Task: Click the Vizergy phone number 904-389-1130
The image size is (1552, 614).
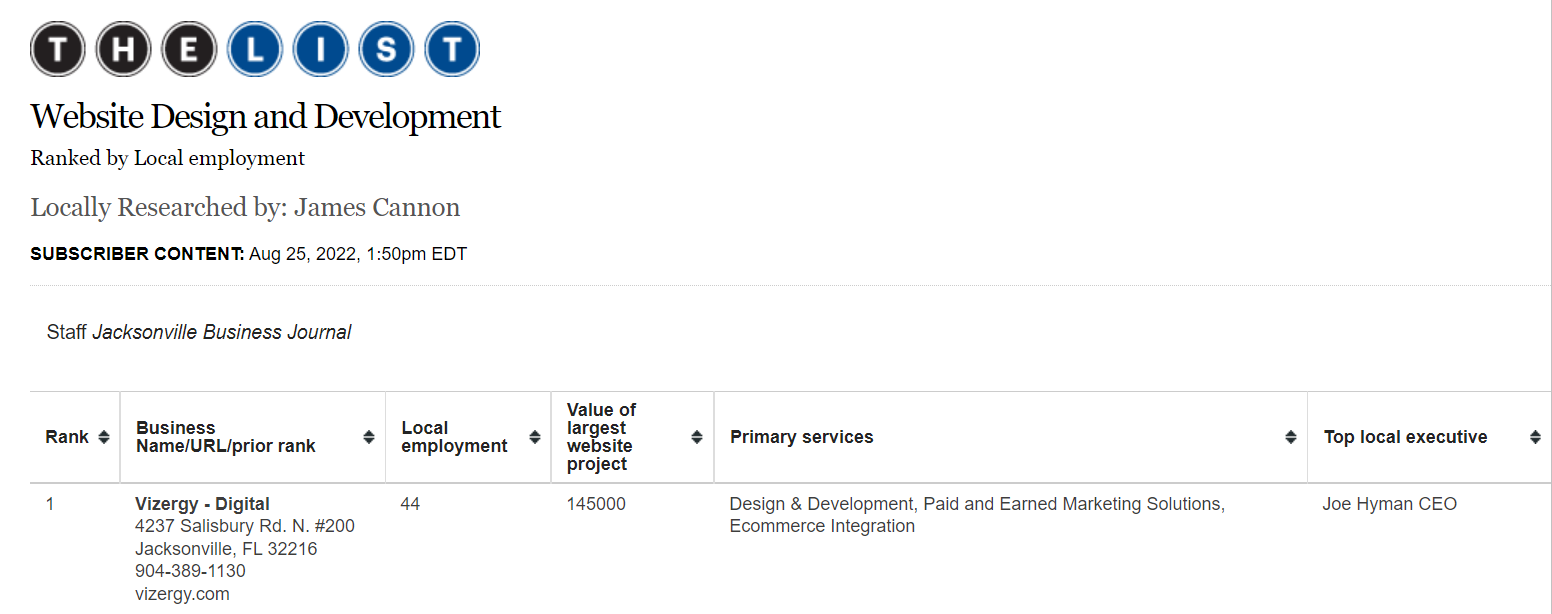Action: coord(190,571)
